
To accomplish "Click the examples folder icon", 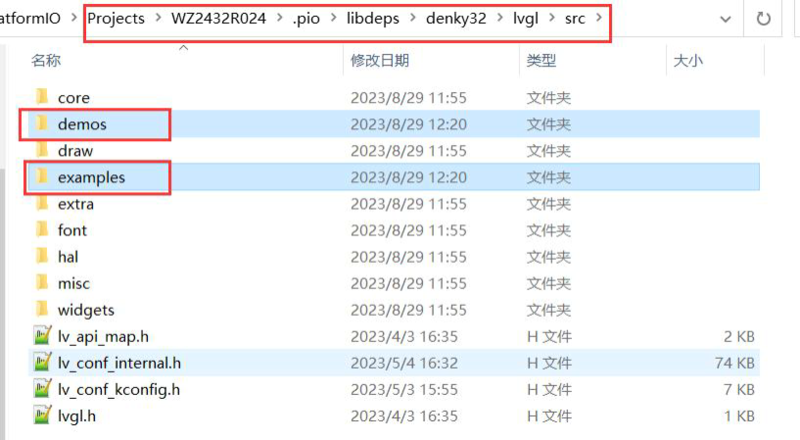I will tap(42, 177).
